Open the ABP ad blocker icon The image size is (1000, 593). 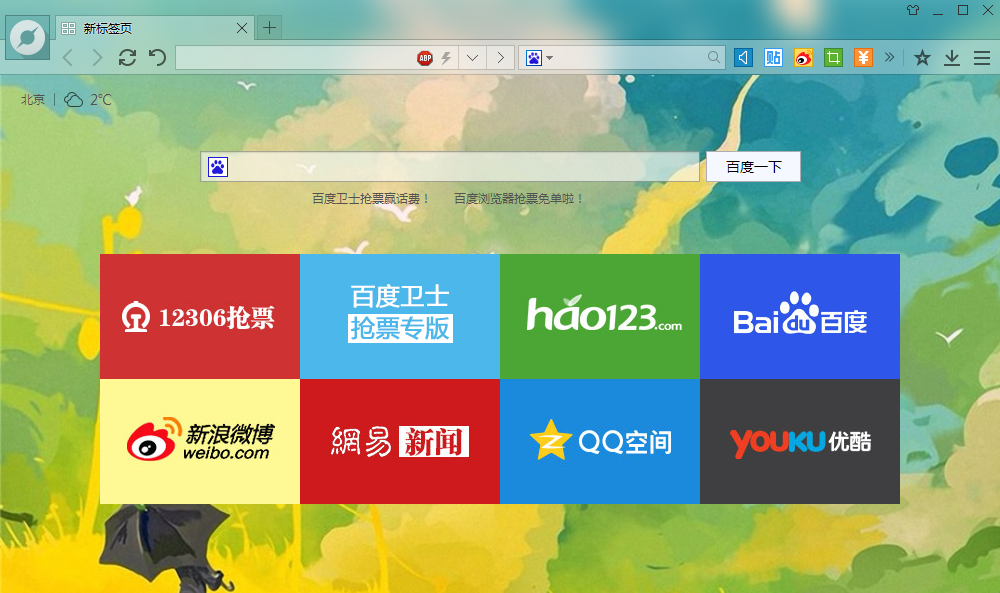[x=425, y=58]
